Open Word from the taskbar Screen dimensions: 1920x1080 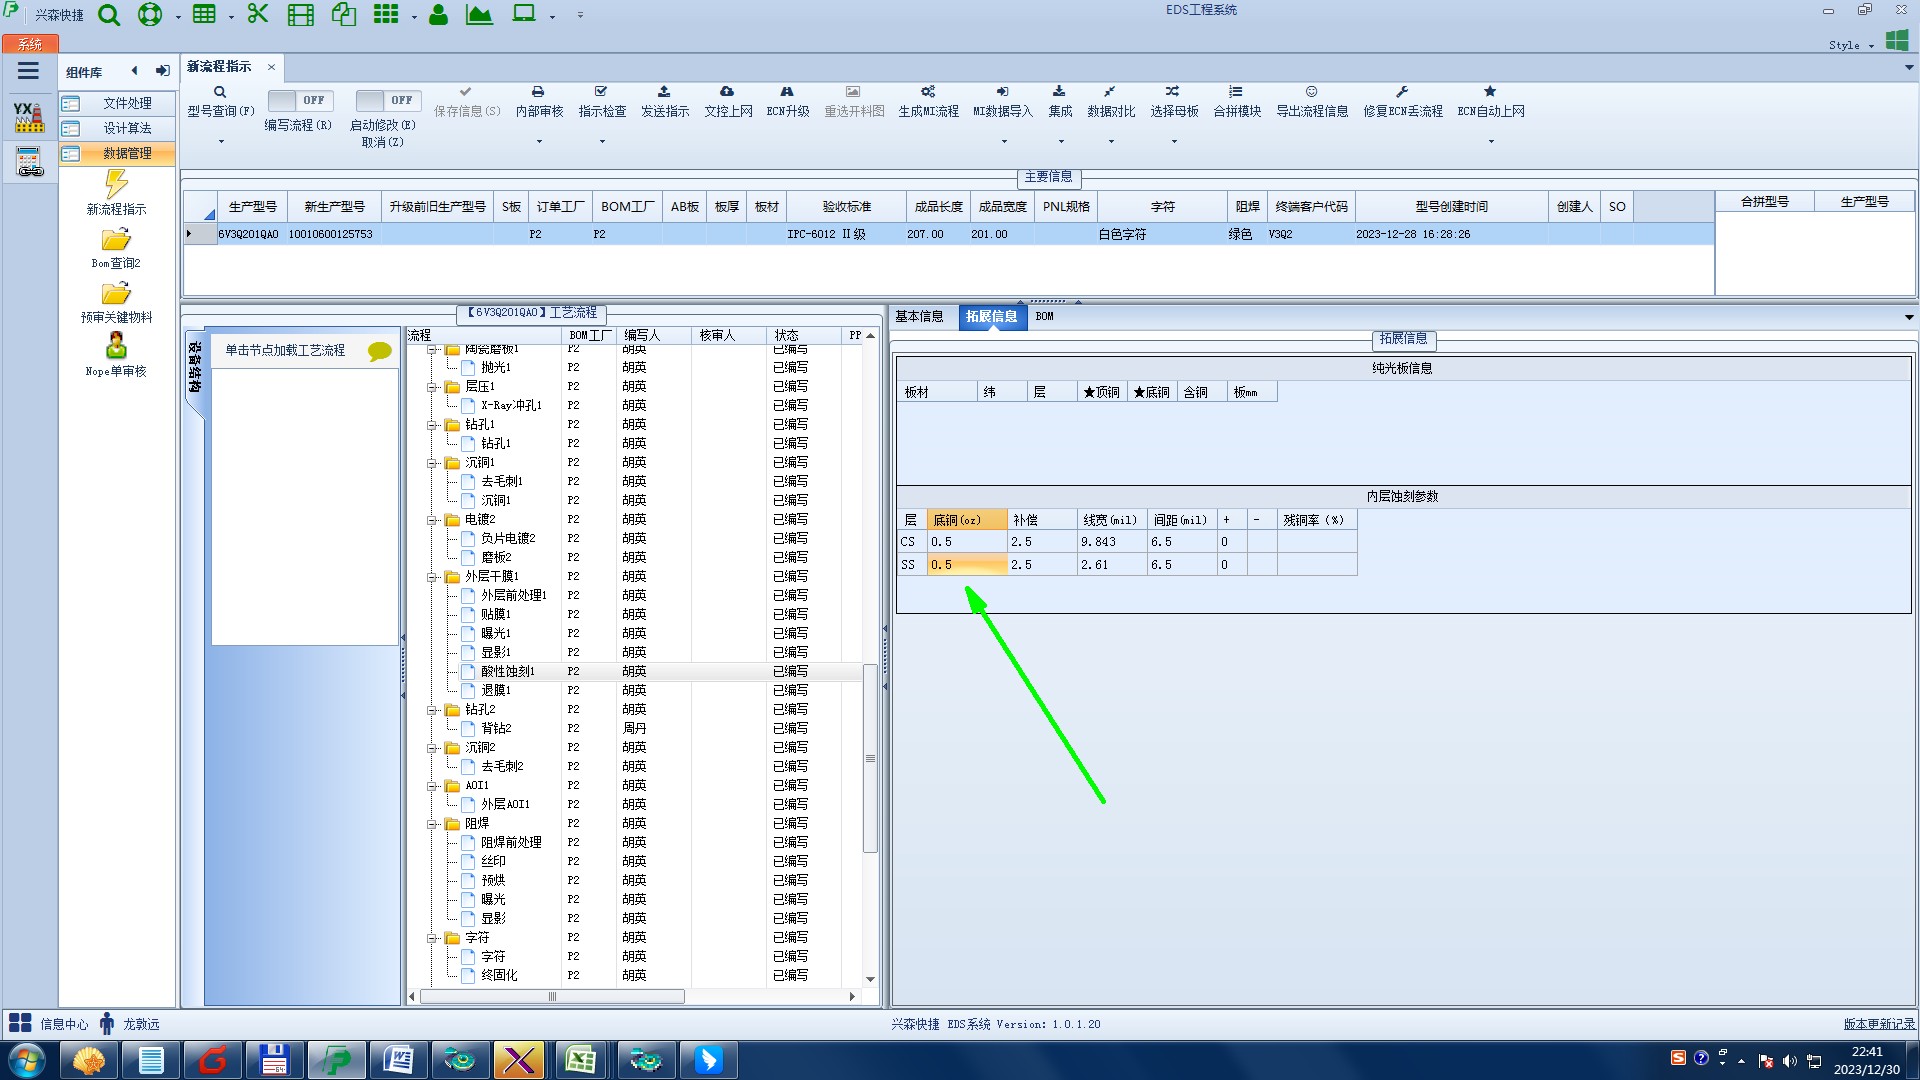(x=398, y=1060)
